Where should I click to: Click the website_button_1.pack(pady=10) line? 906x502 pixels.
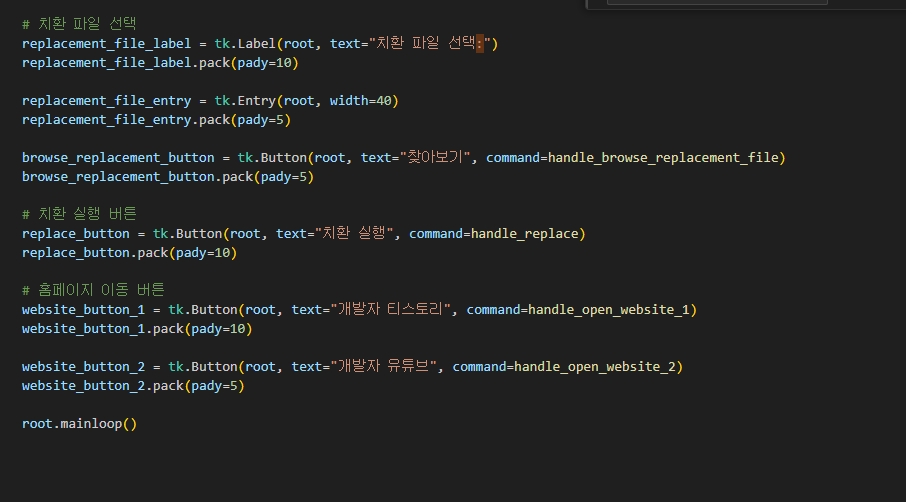click(x=138, y=329)
